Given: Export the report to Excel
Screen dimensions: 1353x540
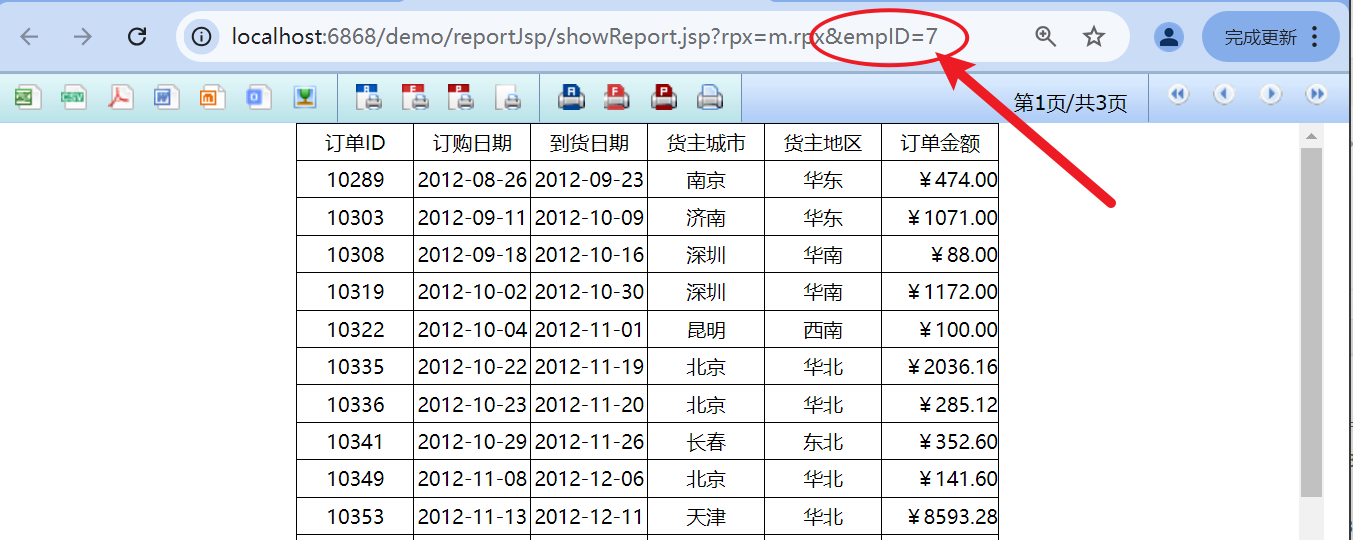Looking at the screenshot, I should [27, 97].
